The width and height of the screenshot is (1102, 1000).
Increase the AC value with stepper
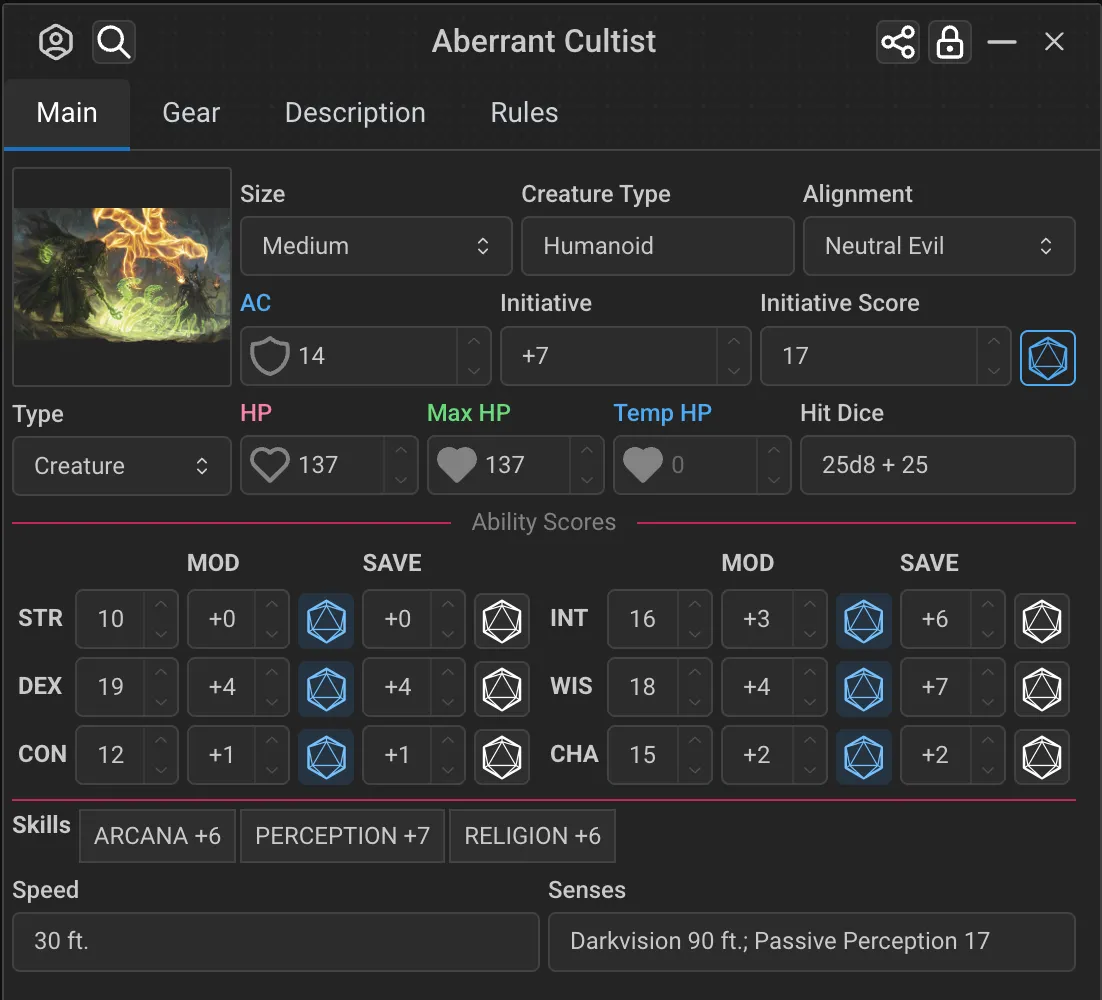click(474, 342)
